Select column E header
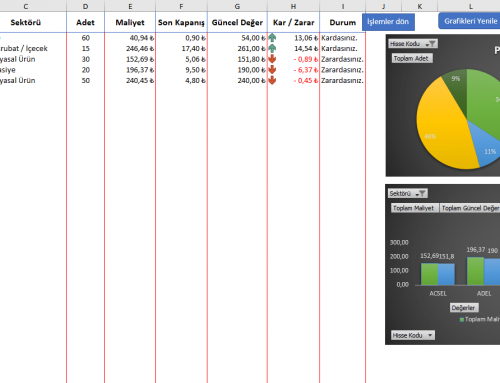The width and height of the screenshot is (500, 383). [130, 6]
